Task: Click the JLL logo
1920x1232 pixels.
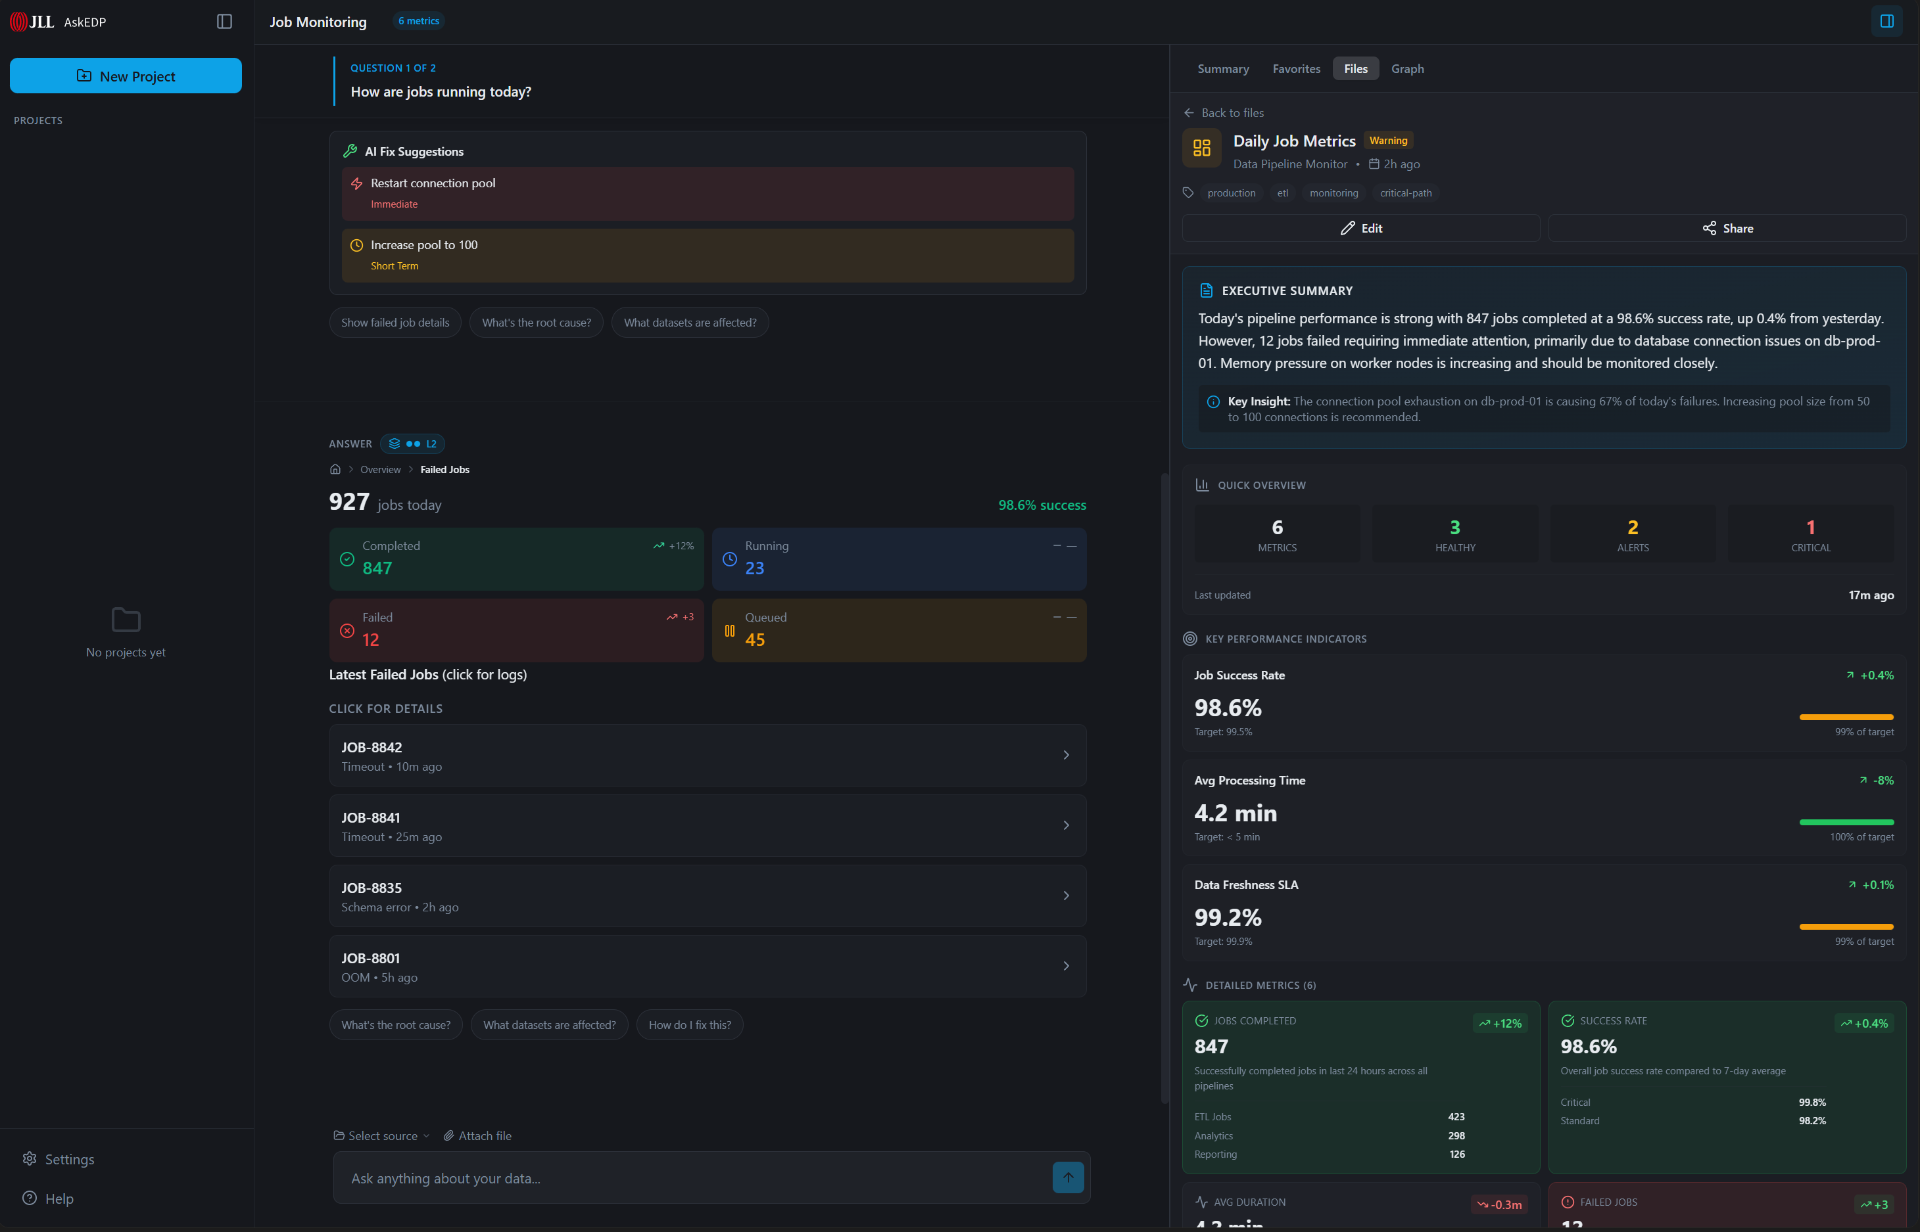Action: [x=32, y=21]
